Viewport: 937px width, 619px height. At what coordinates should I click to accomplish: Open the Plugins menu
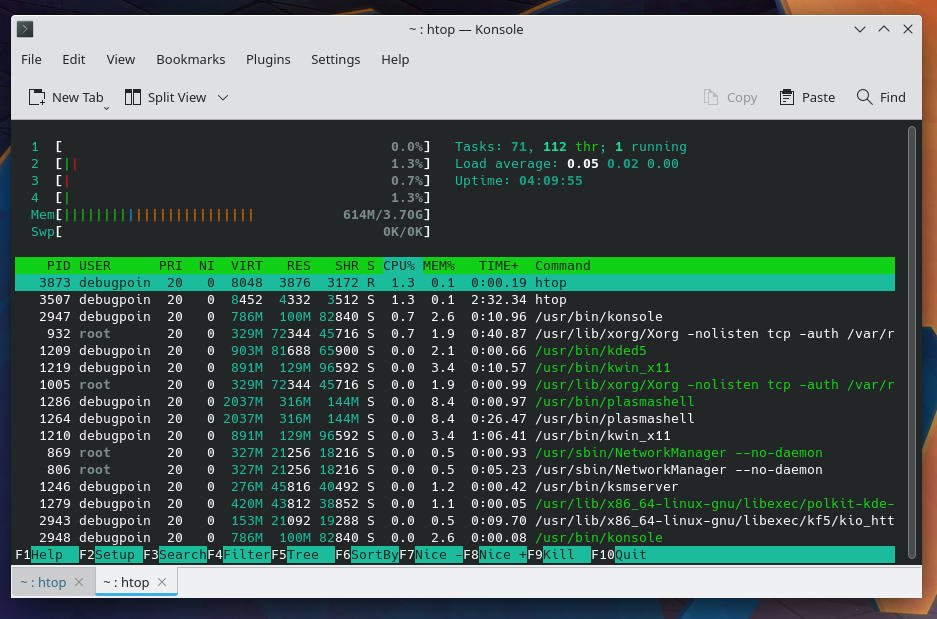[x=267, y=59]
